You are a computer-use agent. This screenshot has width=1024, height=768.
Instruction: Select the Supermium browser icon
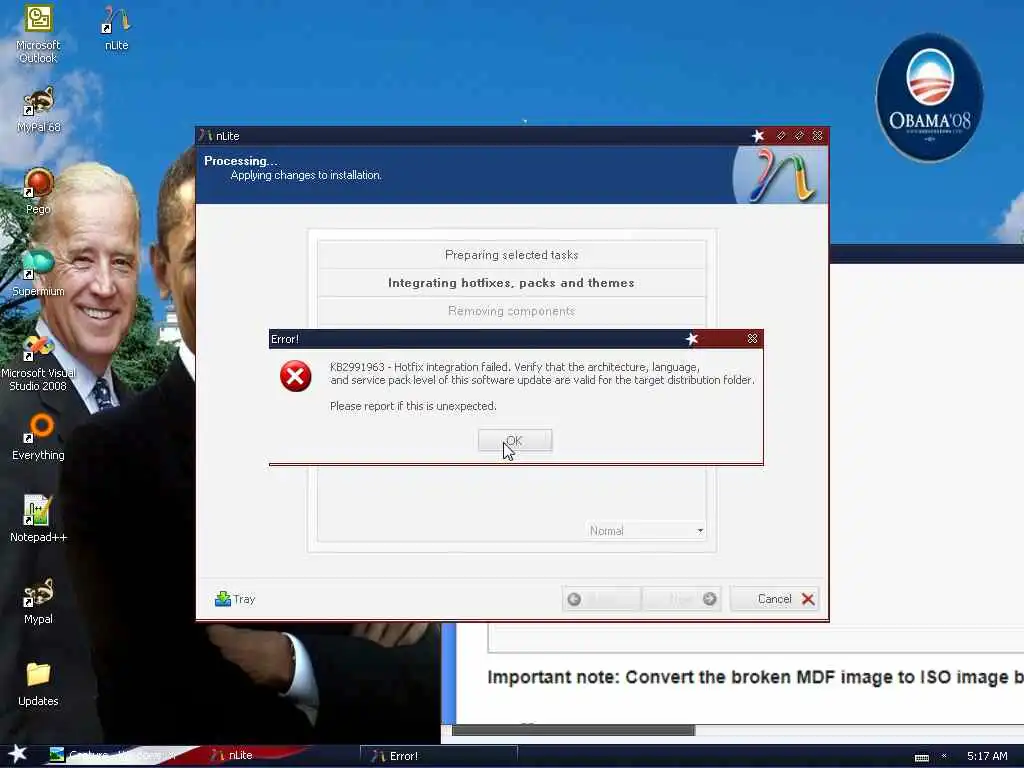38,273
